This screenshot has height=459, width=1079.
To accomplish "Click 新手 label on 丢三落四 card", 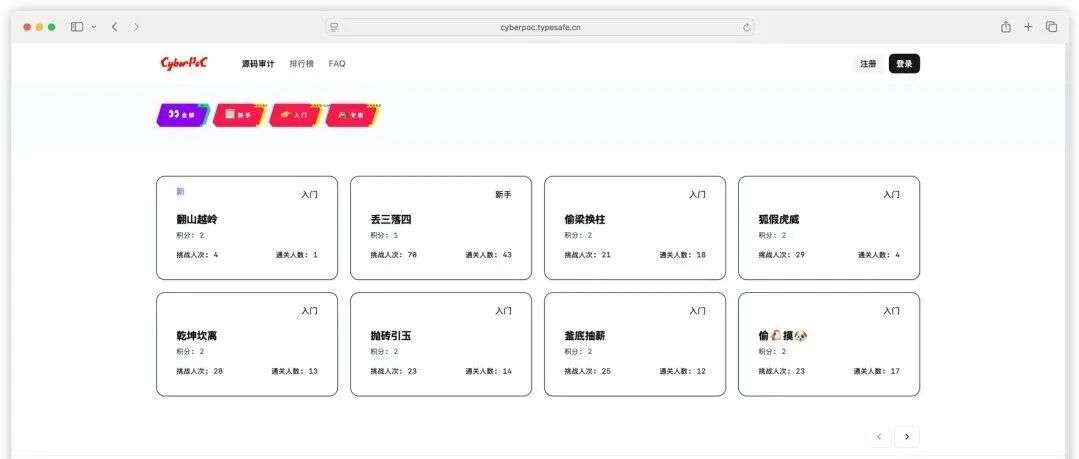I will pyautogui.click(x=503, y=195).
